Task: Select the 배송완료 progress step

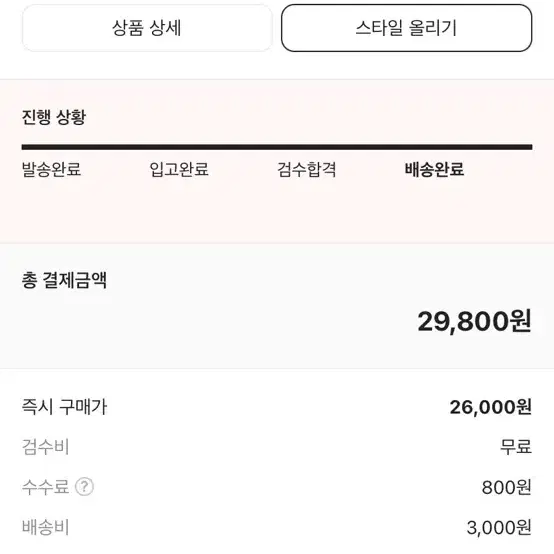Action: point(434,169)
